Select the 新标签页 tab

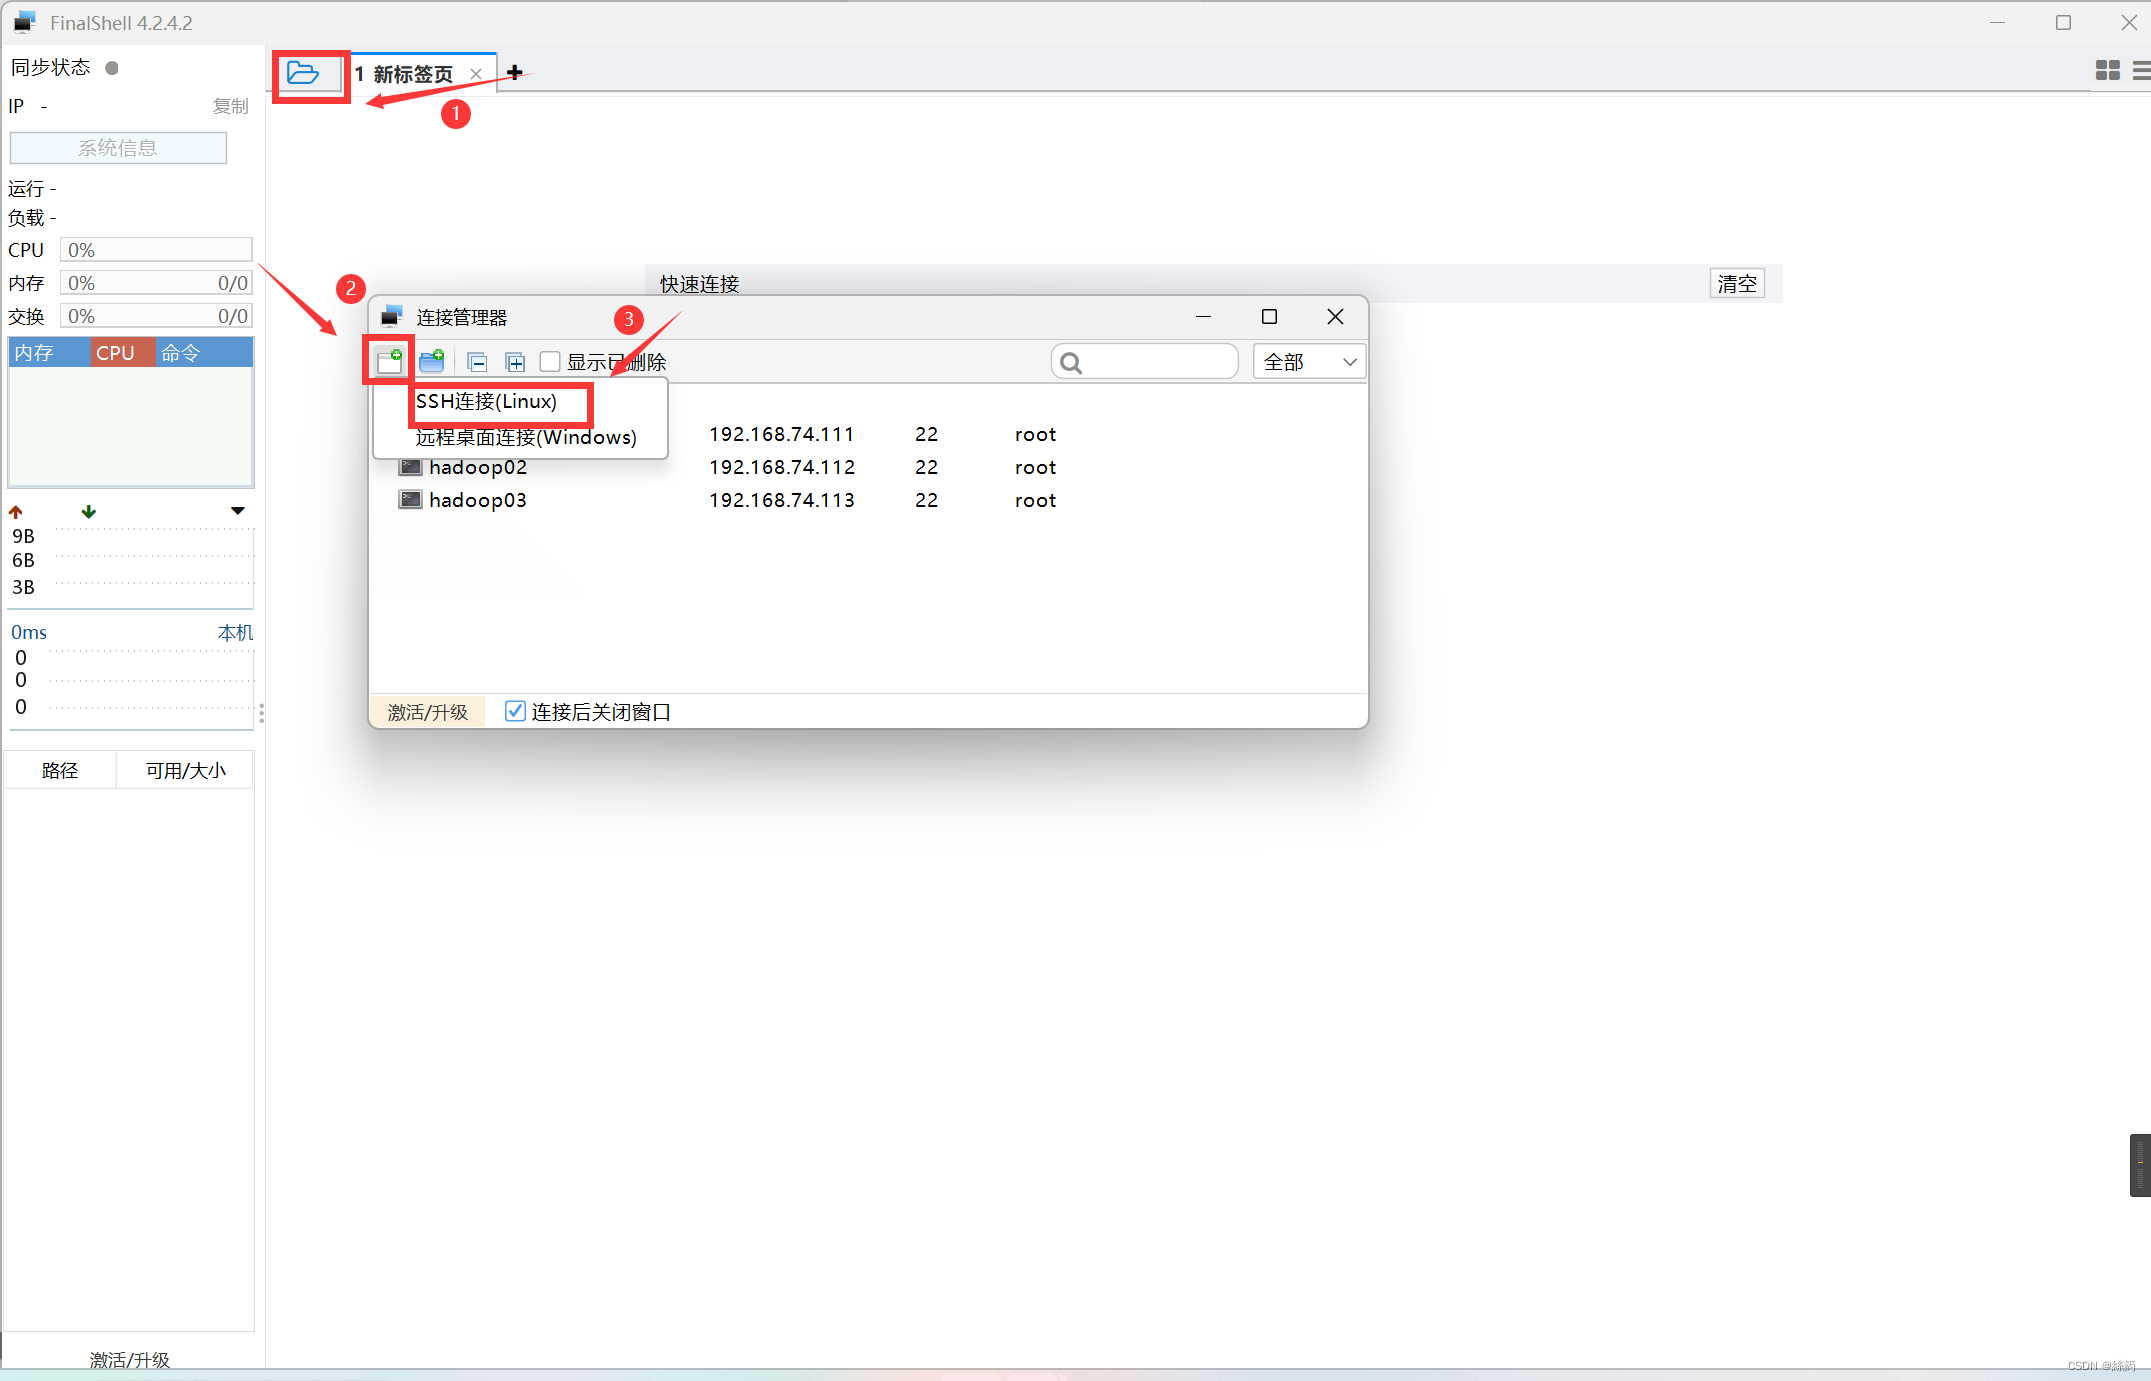412,74
